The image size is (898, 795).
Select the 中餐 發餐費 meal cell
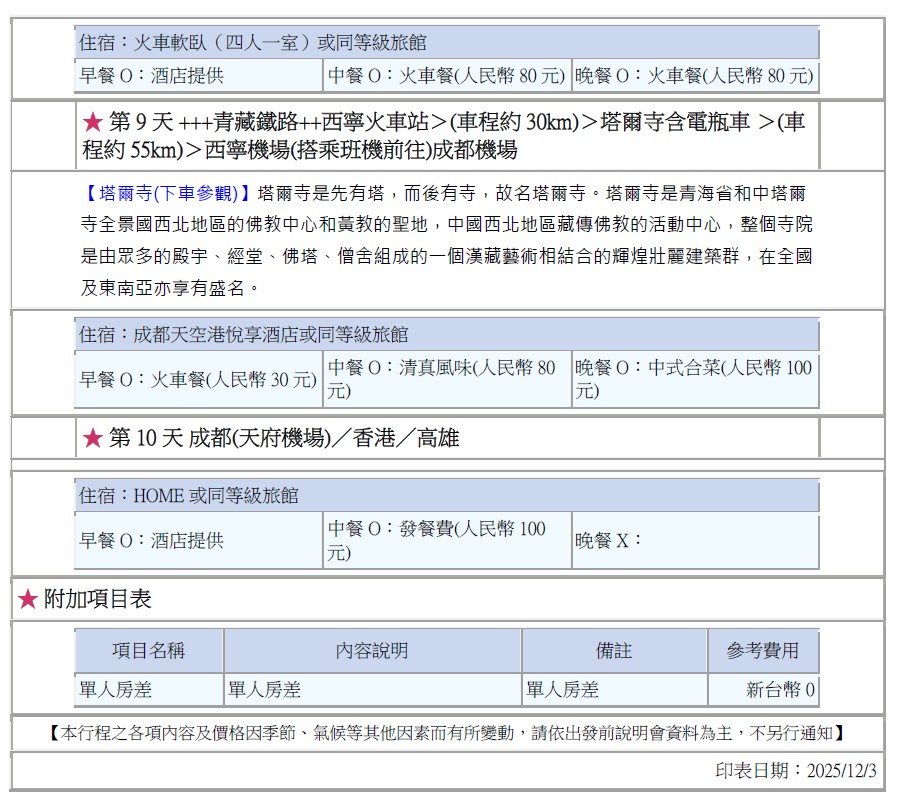pyautogui.click(x=446, y=540)
